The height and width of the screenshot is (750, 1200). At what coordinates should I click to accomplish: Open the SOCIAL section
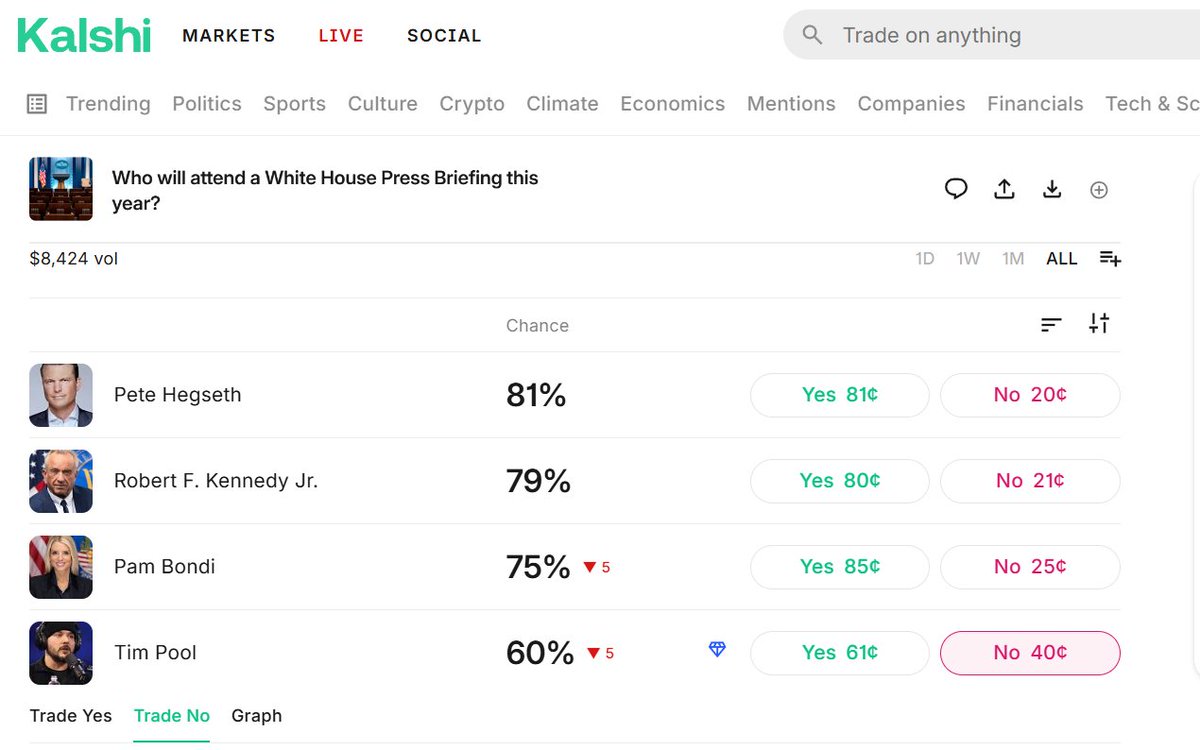click(x=444, y=36)
